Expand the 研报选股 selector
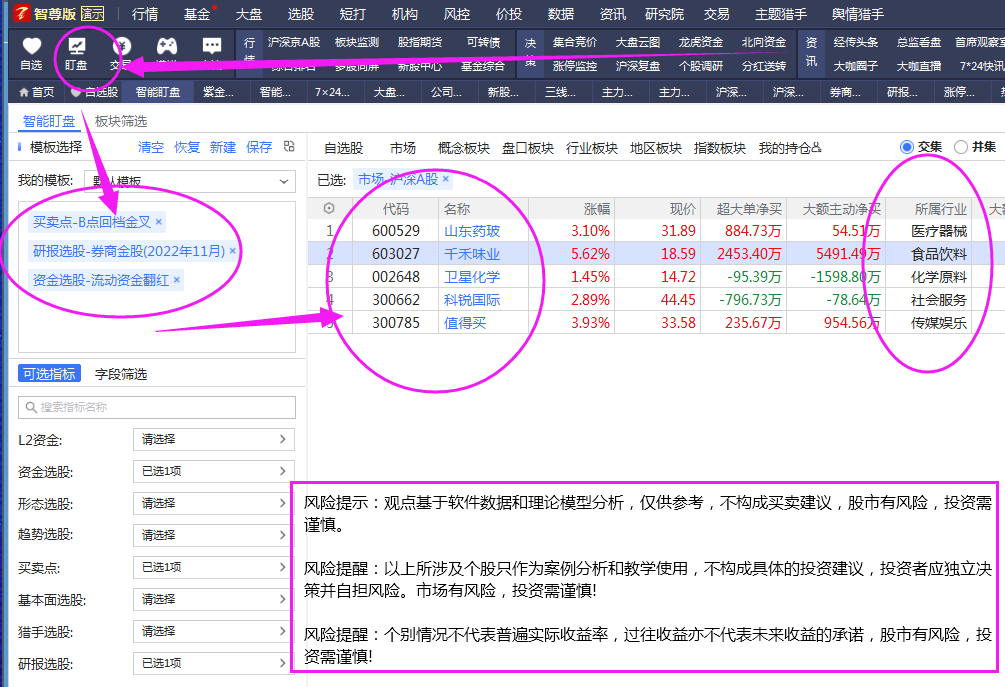 214,663
